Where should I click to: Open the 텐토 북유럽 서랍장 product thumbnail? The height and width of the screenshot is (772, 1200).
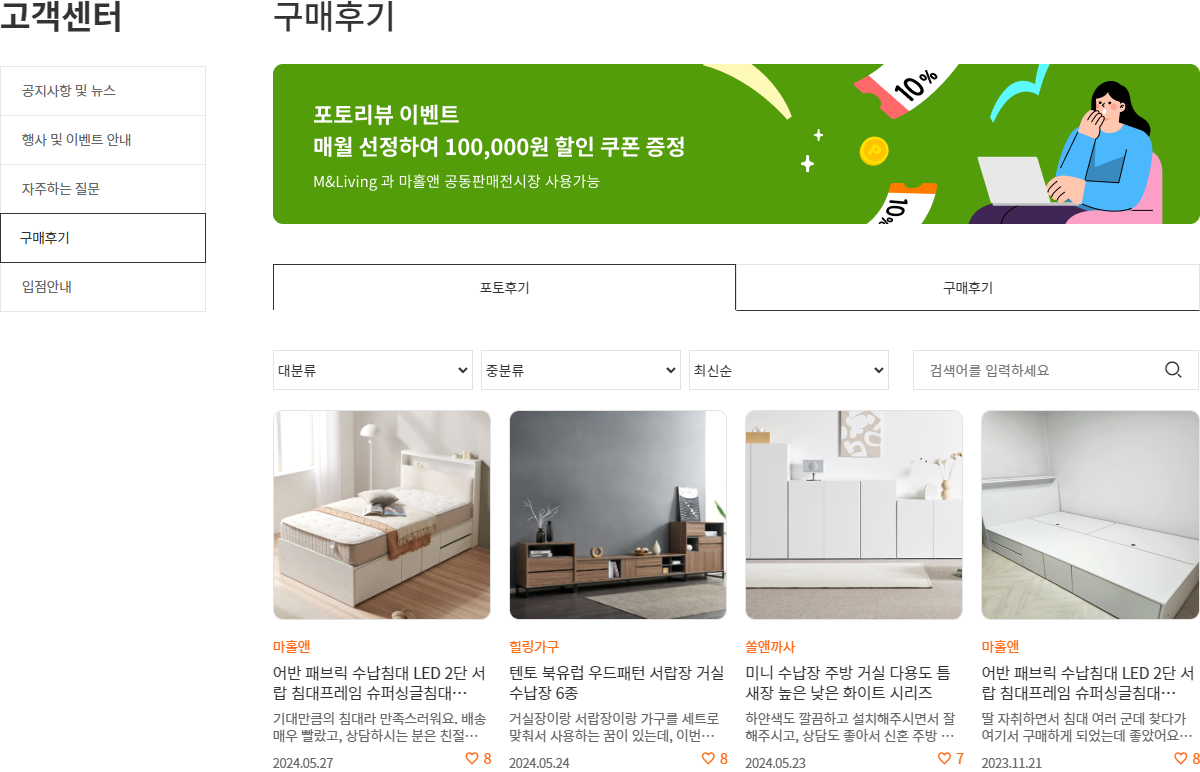coord(618,515)
